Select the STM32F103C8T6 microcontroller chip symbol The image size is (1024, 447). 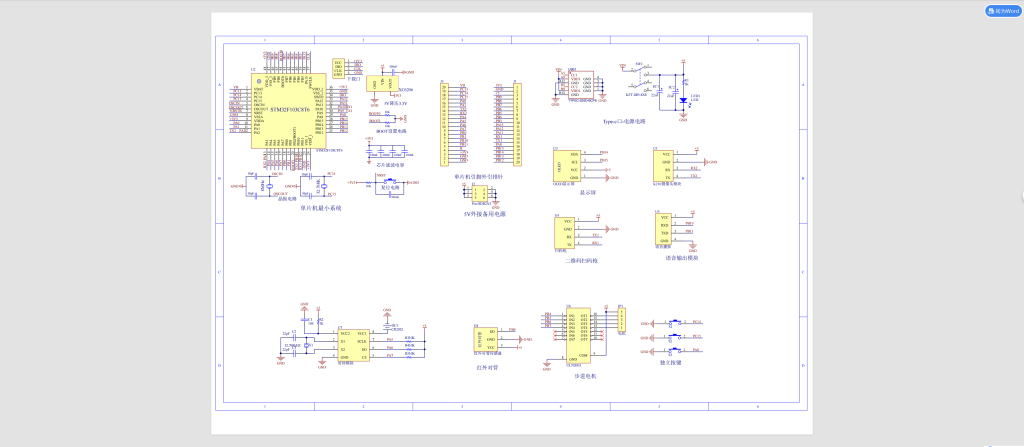(x=289, y=111)
